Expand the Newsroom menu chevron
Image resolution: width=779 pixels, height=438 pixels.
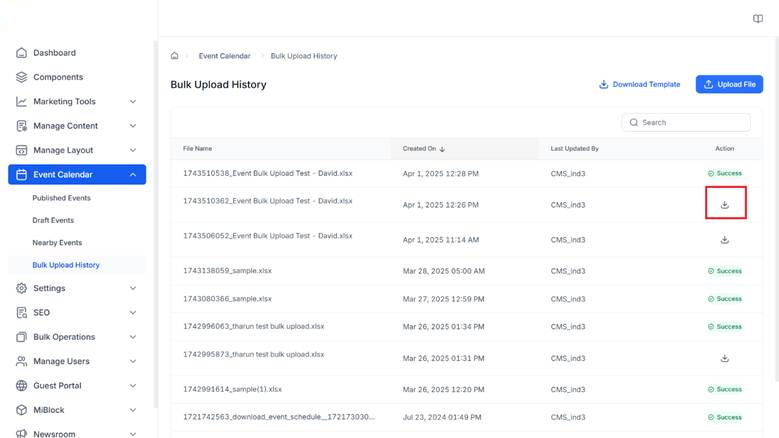point(133,434)
